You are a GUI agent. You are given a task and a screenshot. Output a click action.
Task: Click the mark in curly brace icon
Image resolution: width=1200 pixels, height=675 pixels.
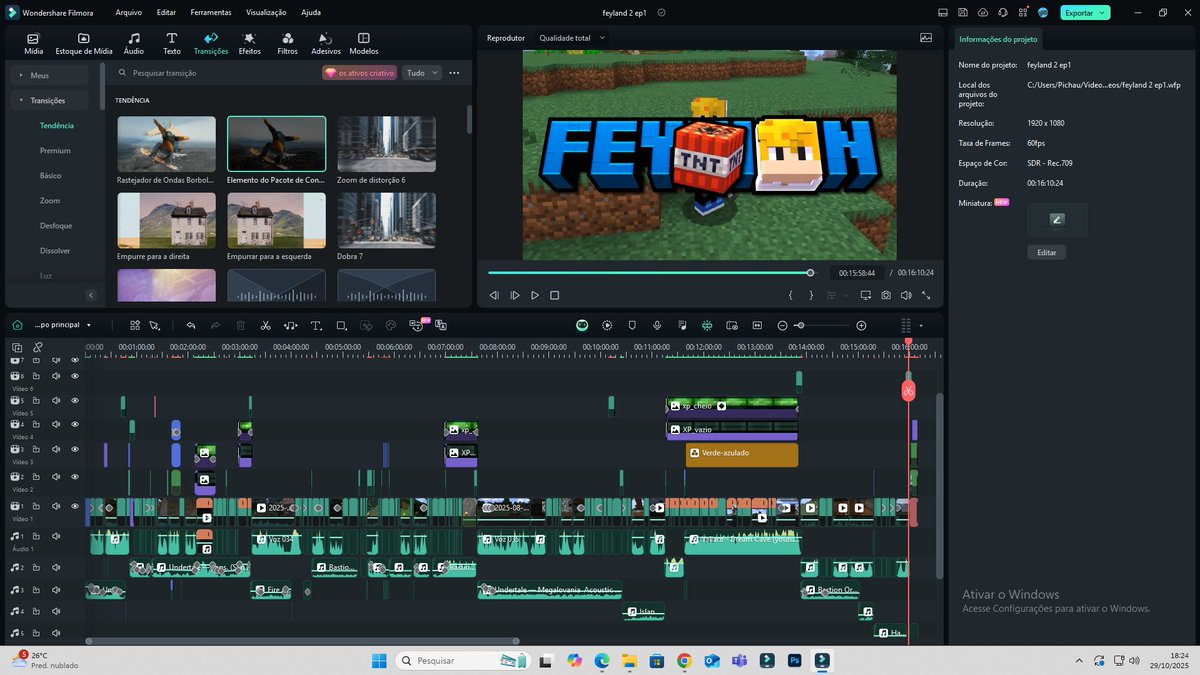[790, 295]
